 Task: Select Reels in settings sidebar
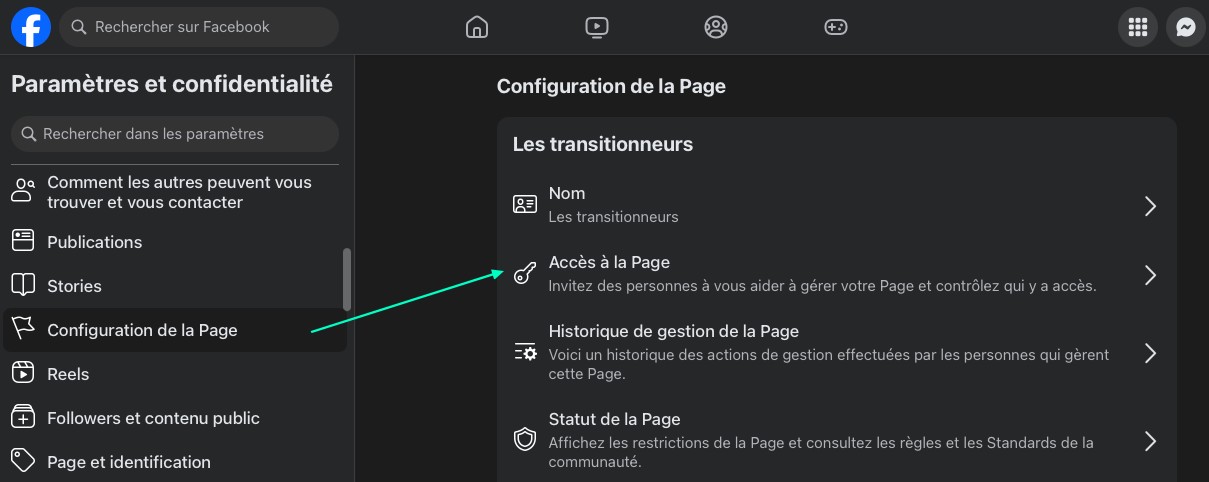pyautogui.click(x=175, y=374)
